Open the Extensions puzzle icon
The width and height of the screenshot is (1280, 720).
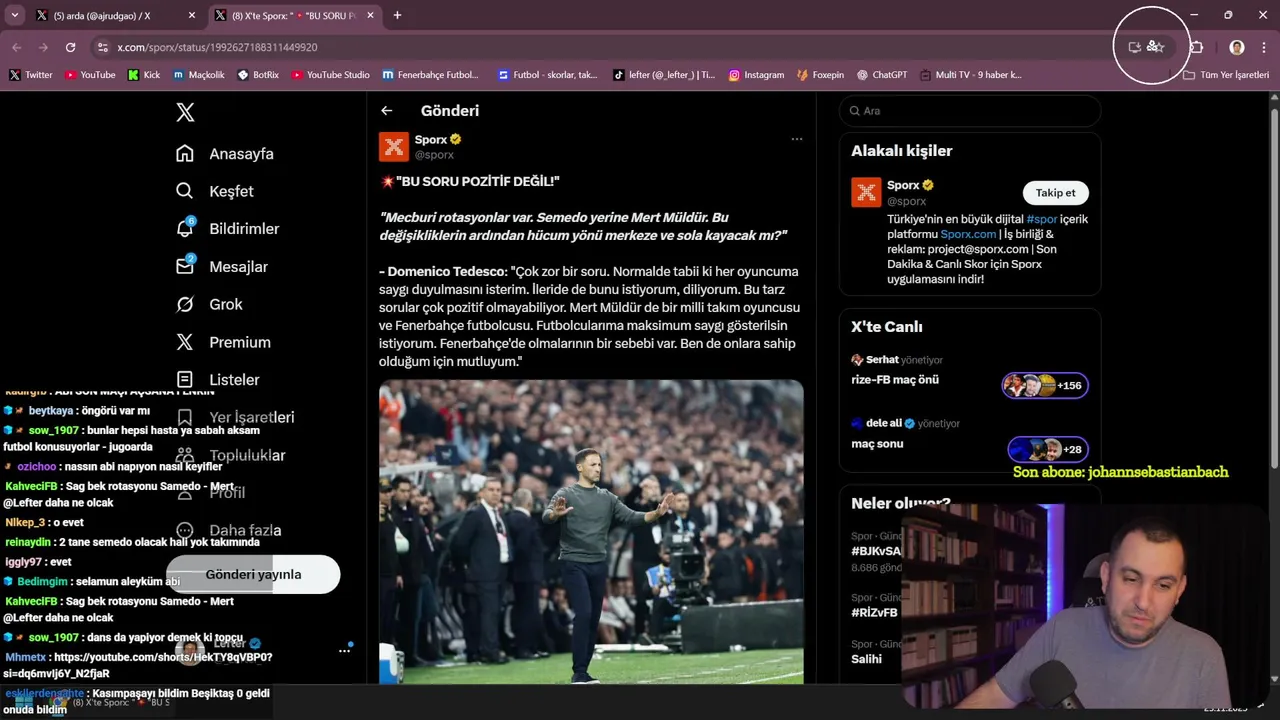point(1196,47)
